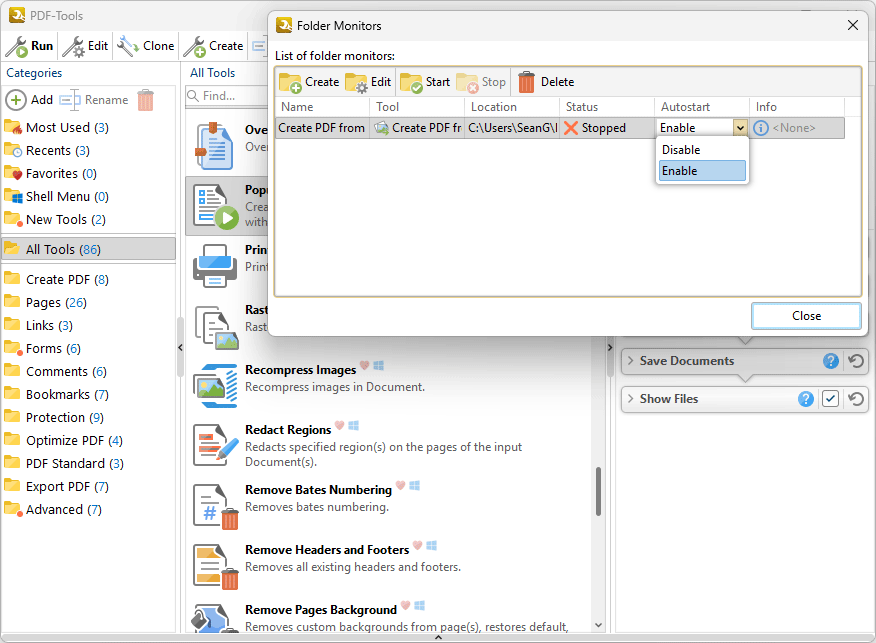Image resolution: width=876 pixels, height=643 pixels.
Task: Click the Info icon in monitor row
Action: click(x=760, y=128)
